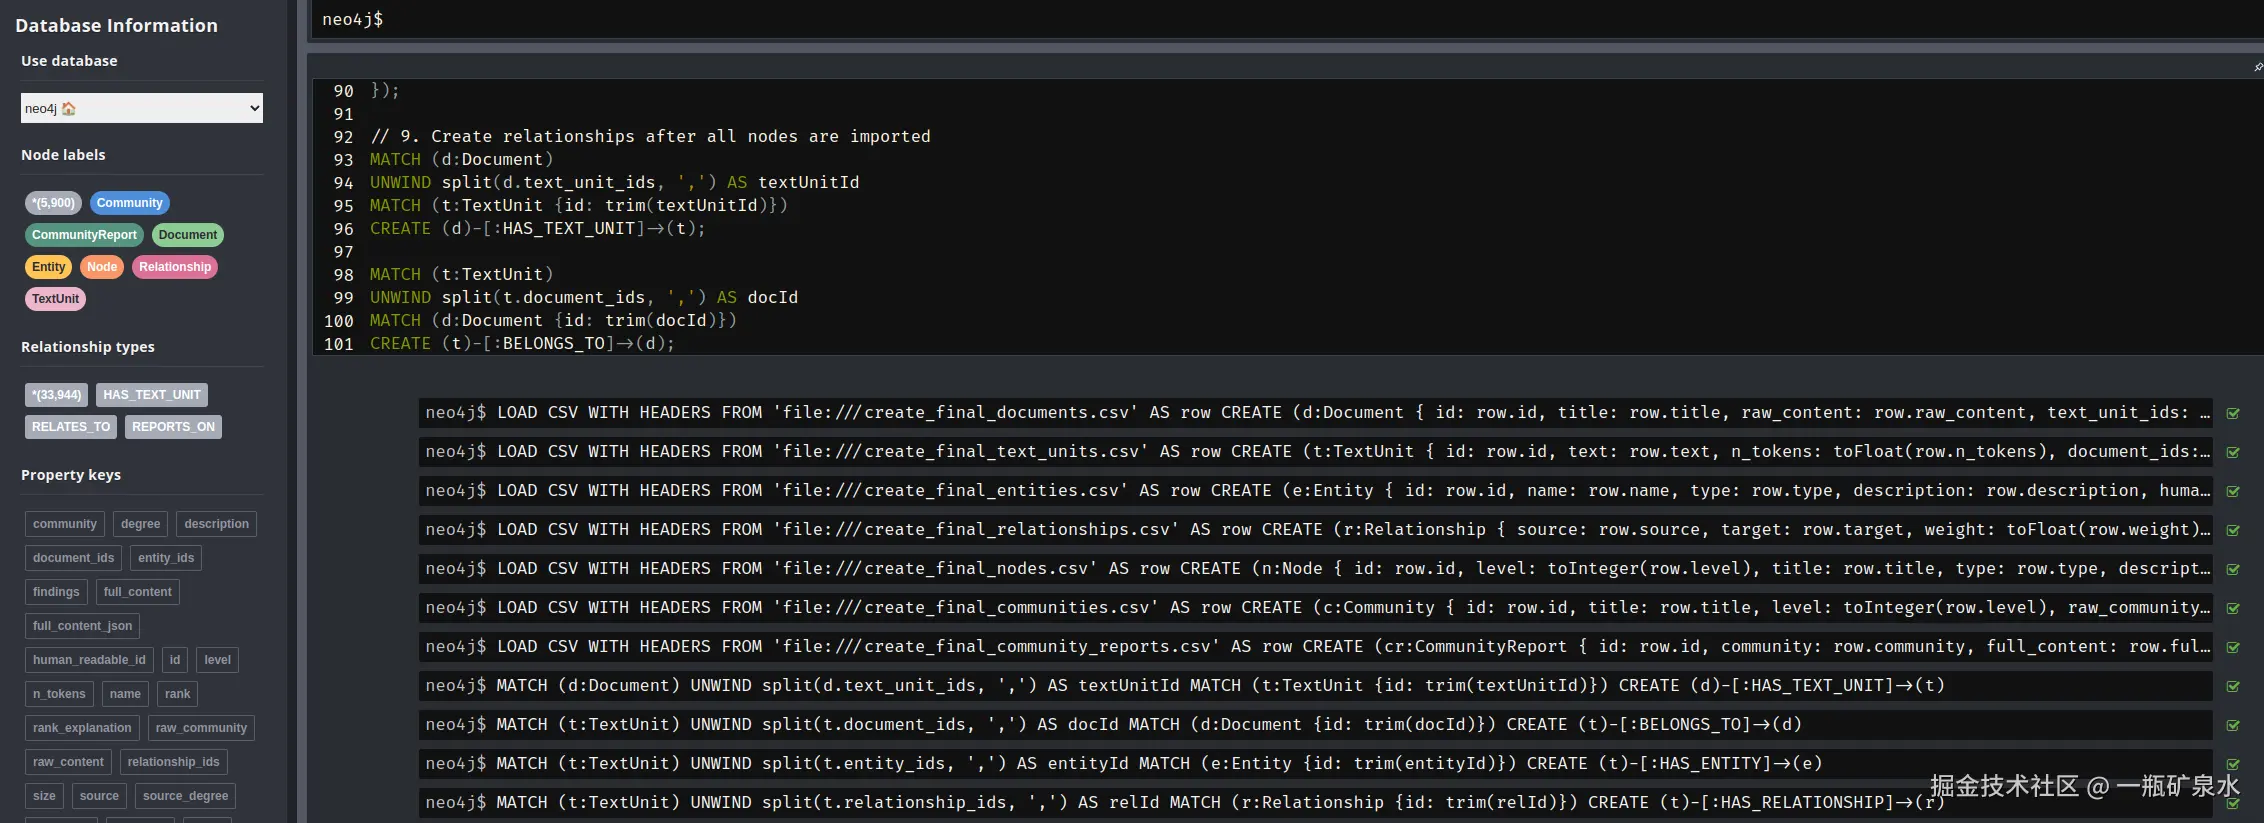
Task: Click code line 96 CREATE HAS_TEXT_UNIT
Action: point(537,228)
